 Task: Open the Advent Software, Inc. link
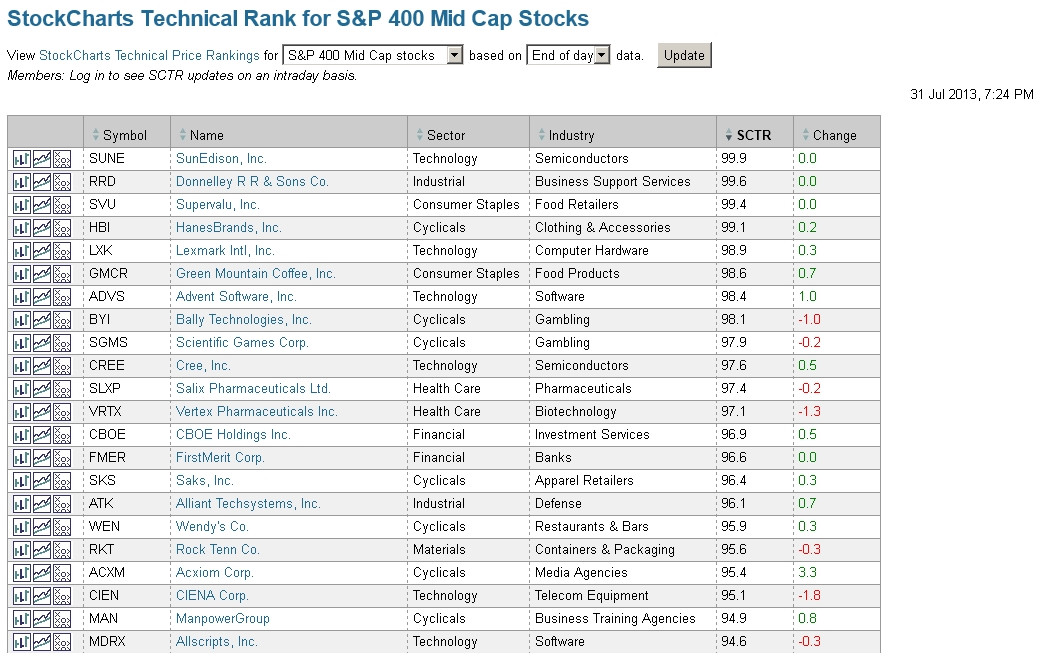(236, 297)
